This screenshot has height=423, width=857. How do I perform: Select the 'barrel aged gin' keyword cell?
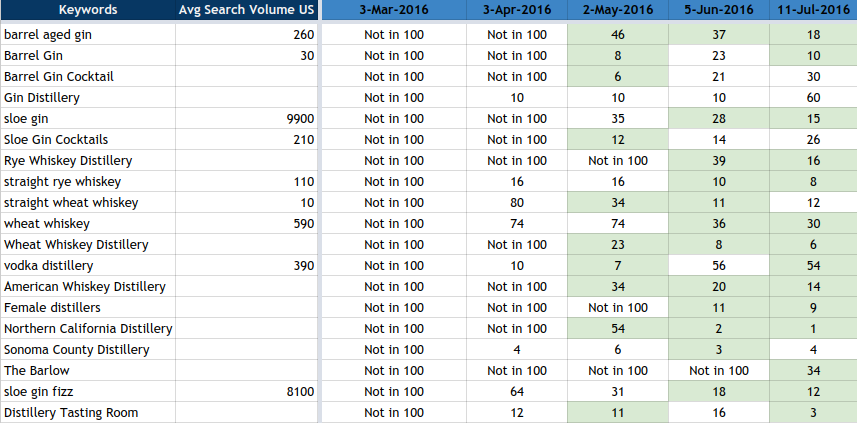point(88,34)
